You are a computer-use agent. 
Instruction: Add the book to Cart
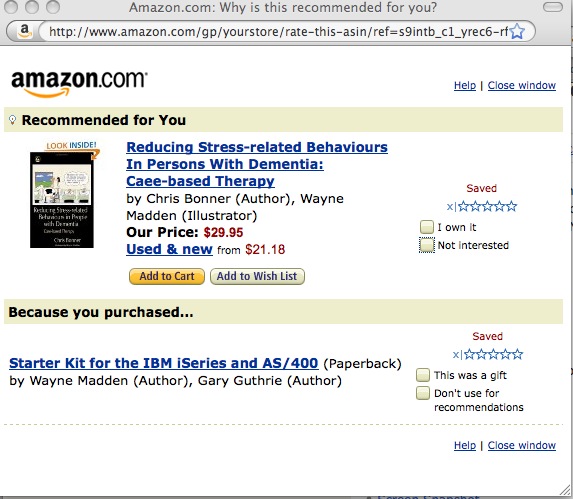(167, 276)
